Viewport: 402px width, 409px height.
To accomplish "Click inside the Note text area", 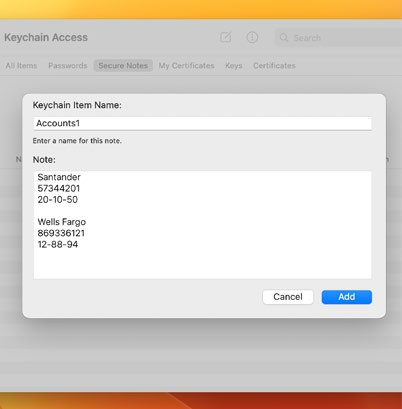I will coord(202,225).
